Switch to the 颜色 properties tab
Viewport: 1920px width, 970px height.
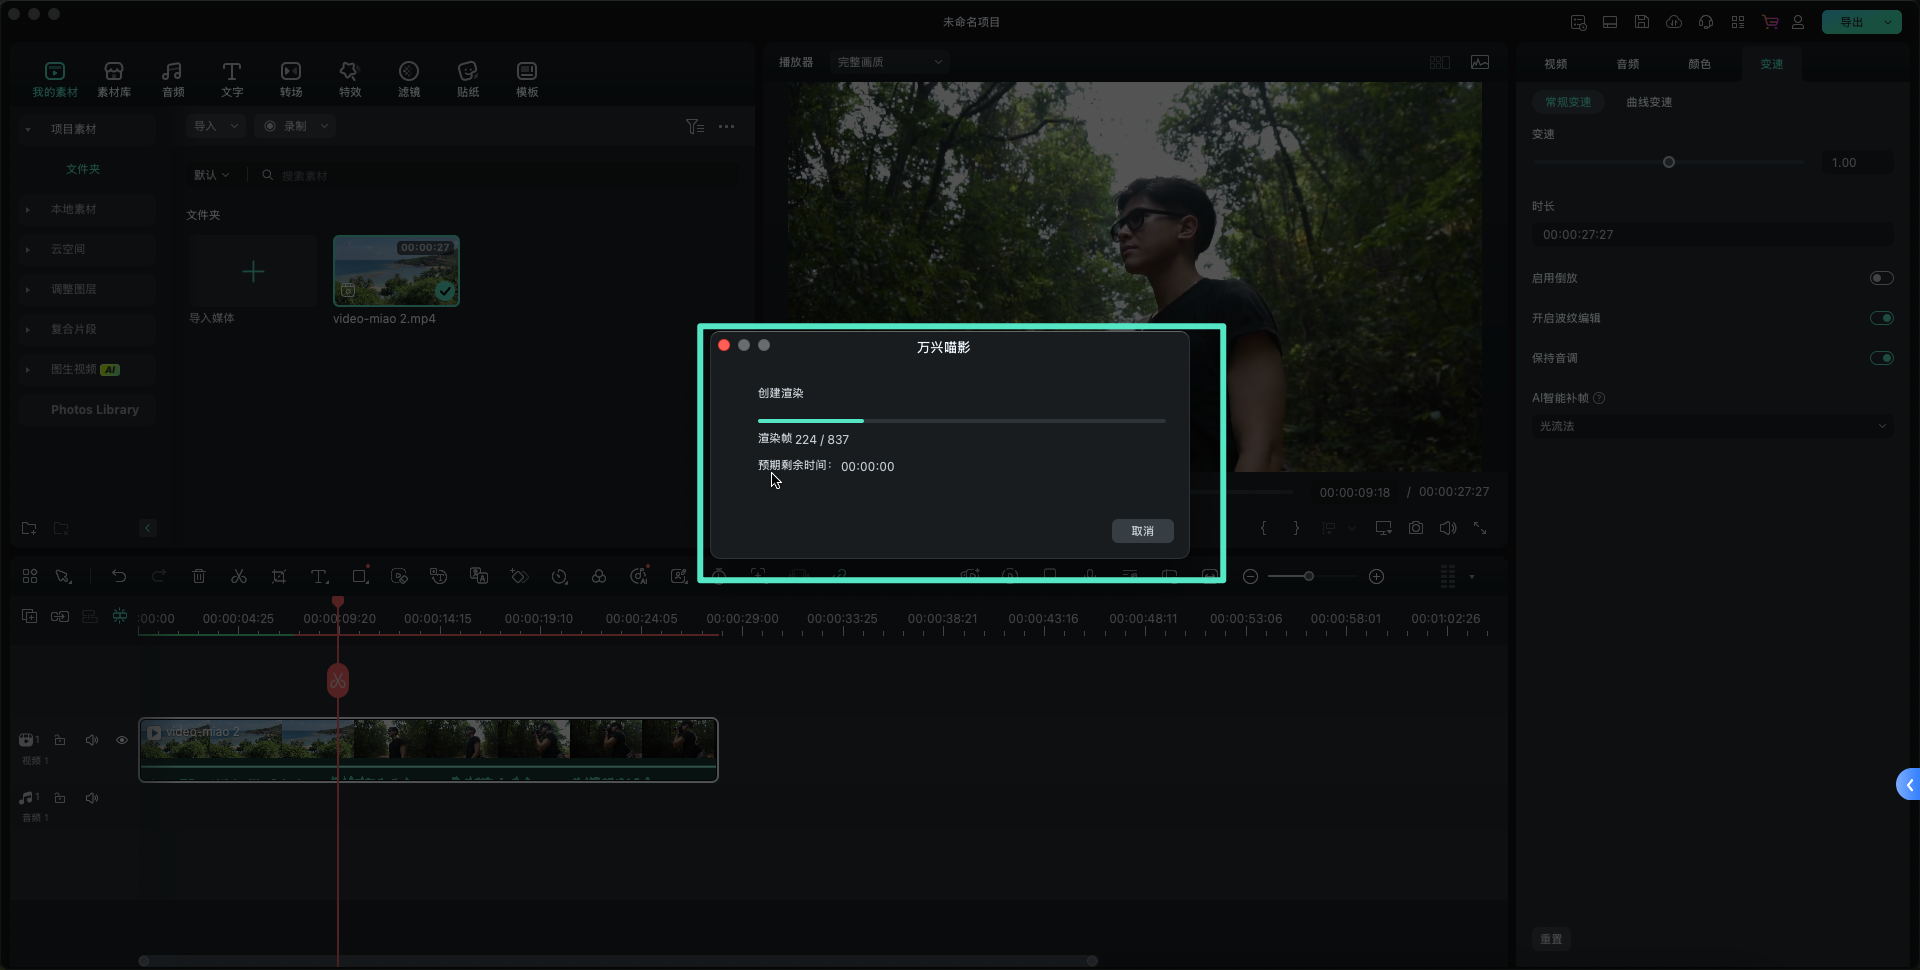click(x=1700, y=64)
